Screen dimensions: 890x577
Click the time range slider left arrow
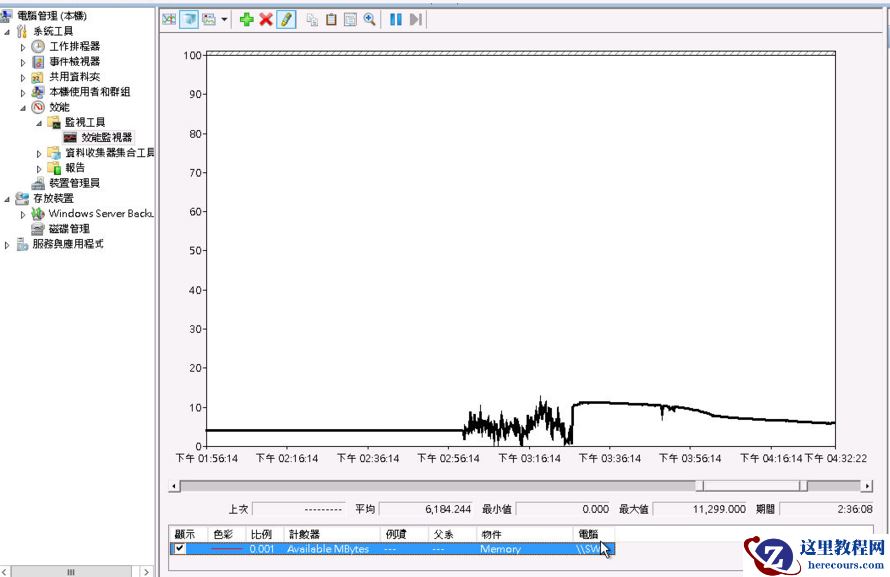[175, 486]
